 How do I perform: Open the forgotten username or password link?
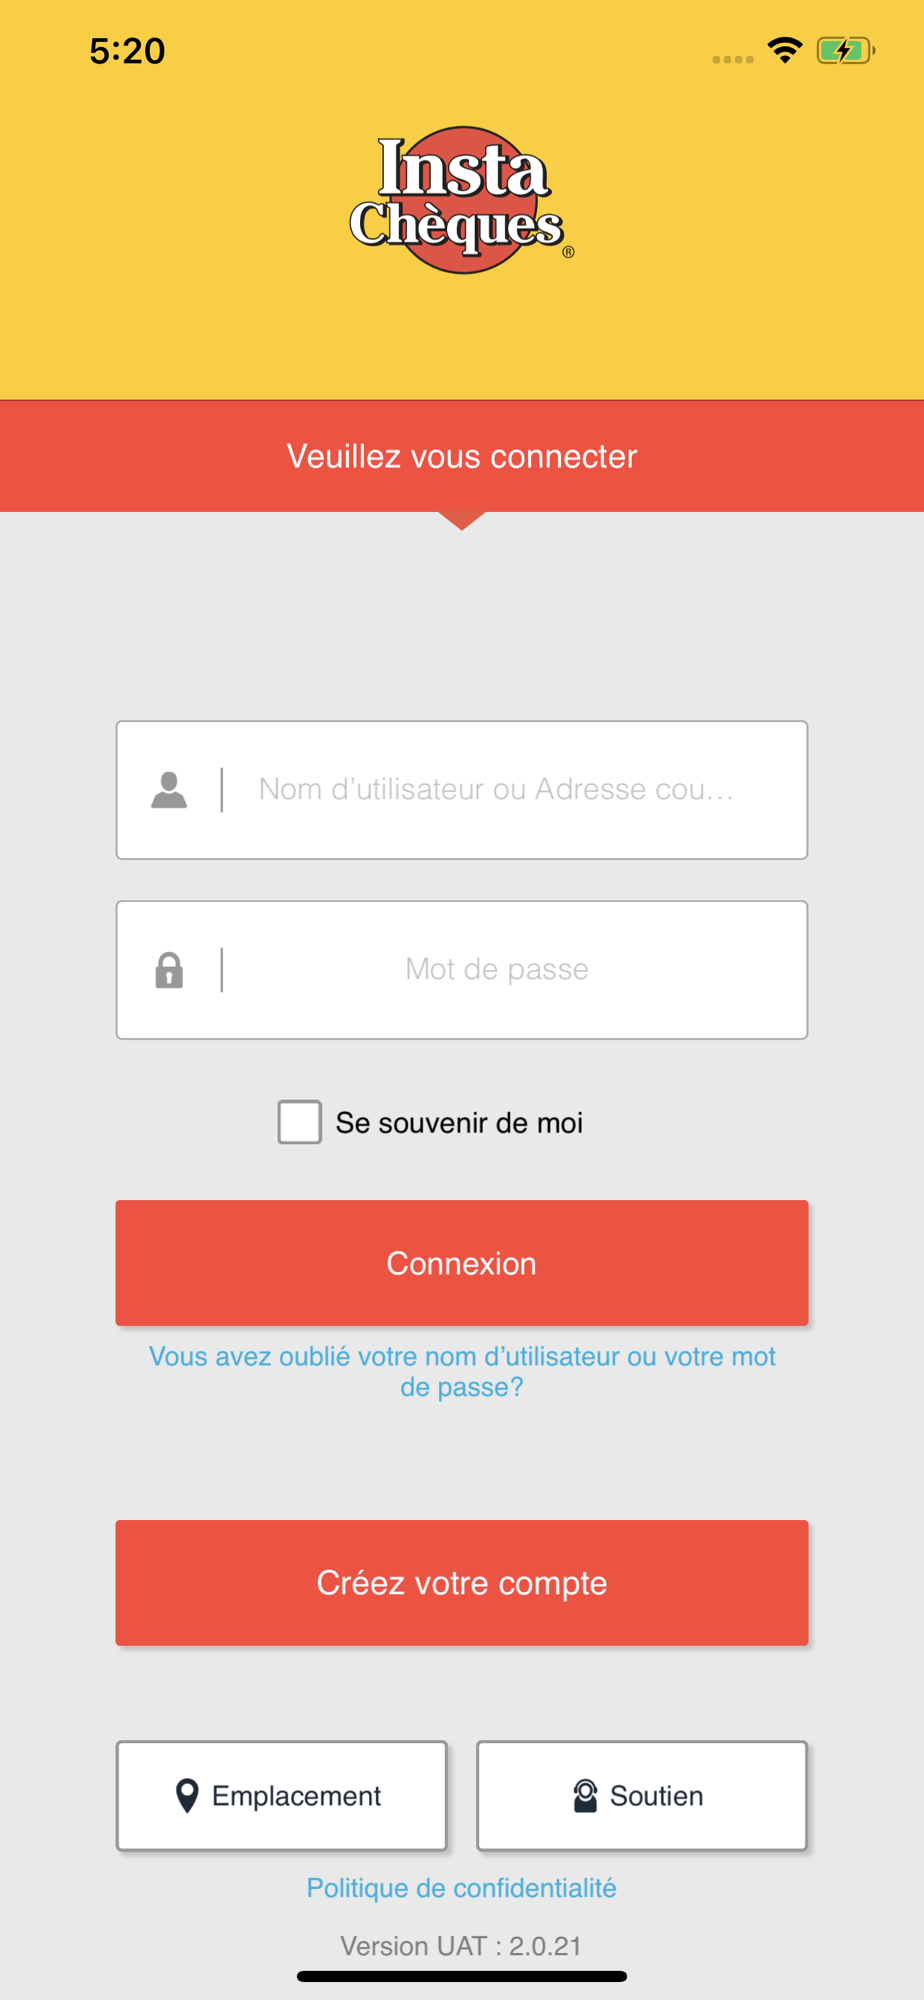(x=462, y=1371)
